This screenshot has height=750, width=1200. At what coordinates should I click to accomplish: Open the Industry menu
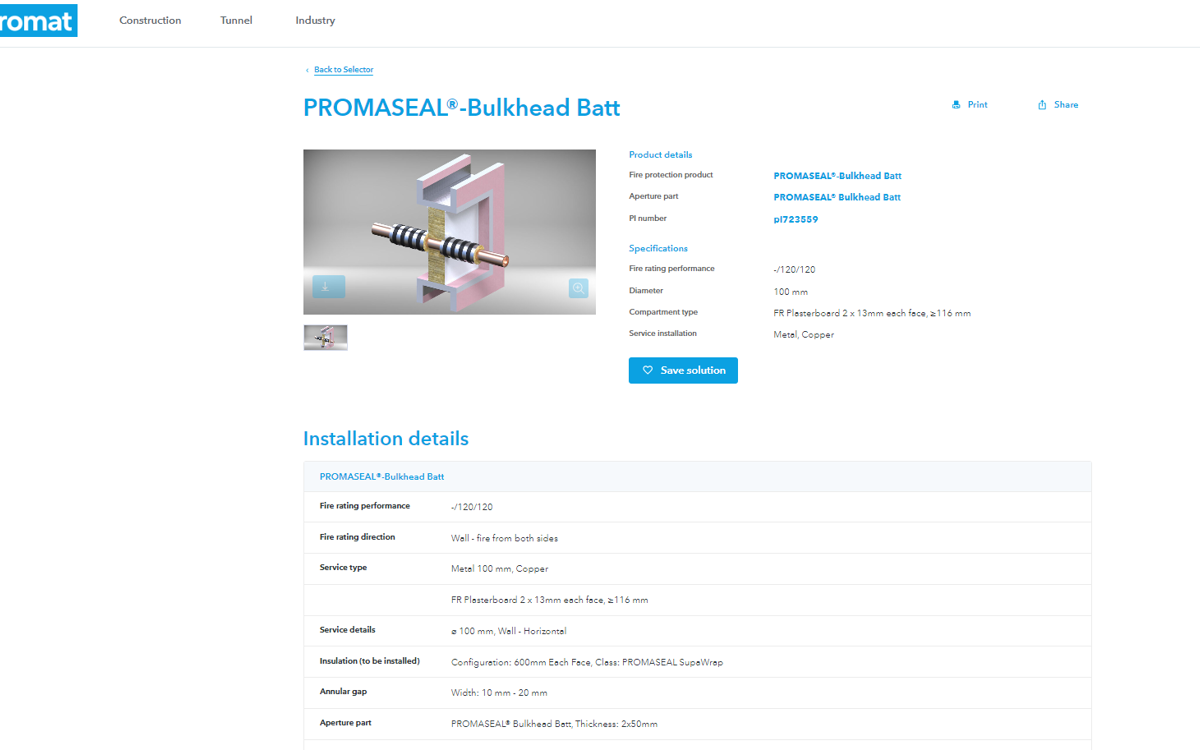click(x=315, y=20)
